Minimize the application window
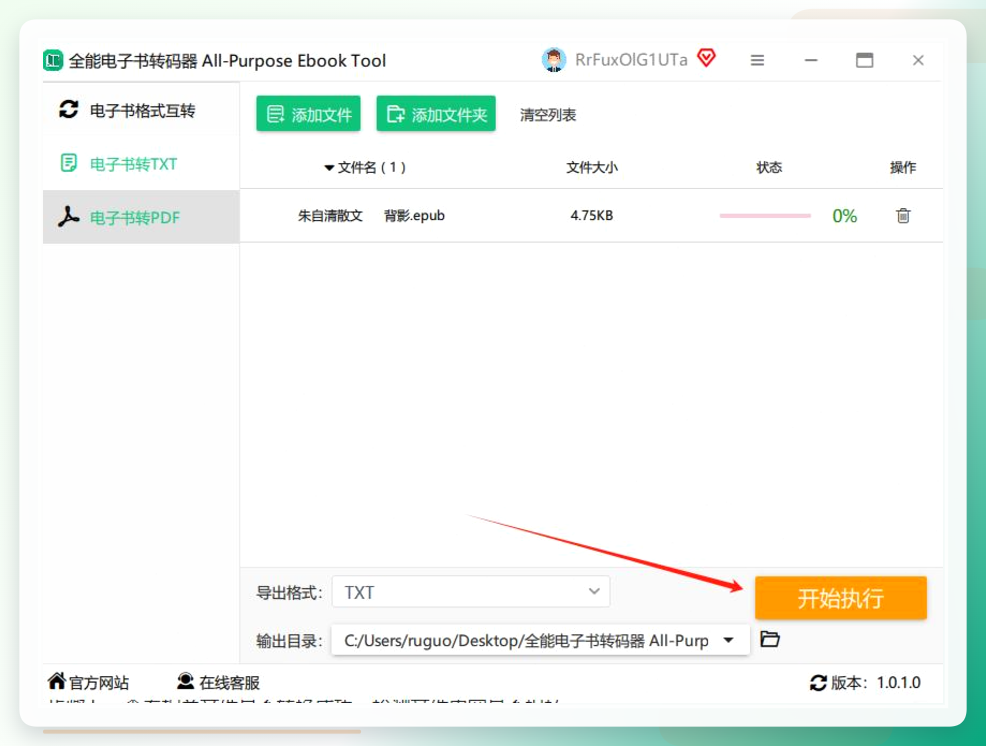 (x=811, y=60)
